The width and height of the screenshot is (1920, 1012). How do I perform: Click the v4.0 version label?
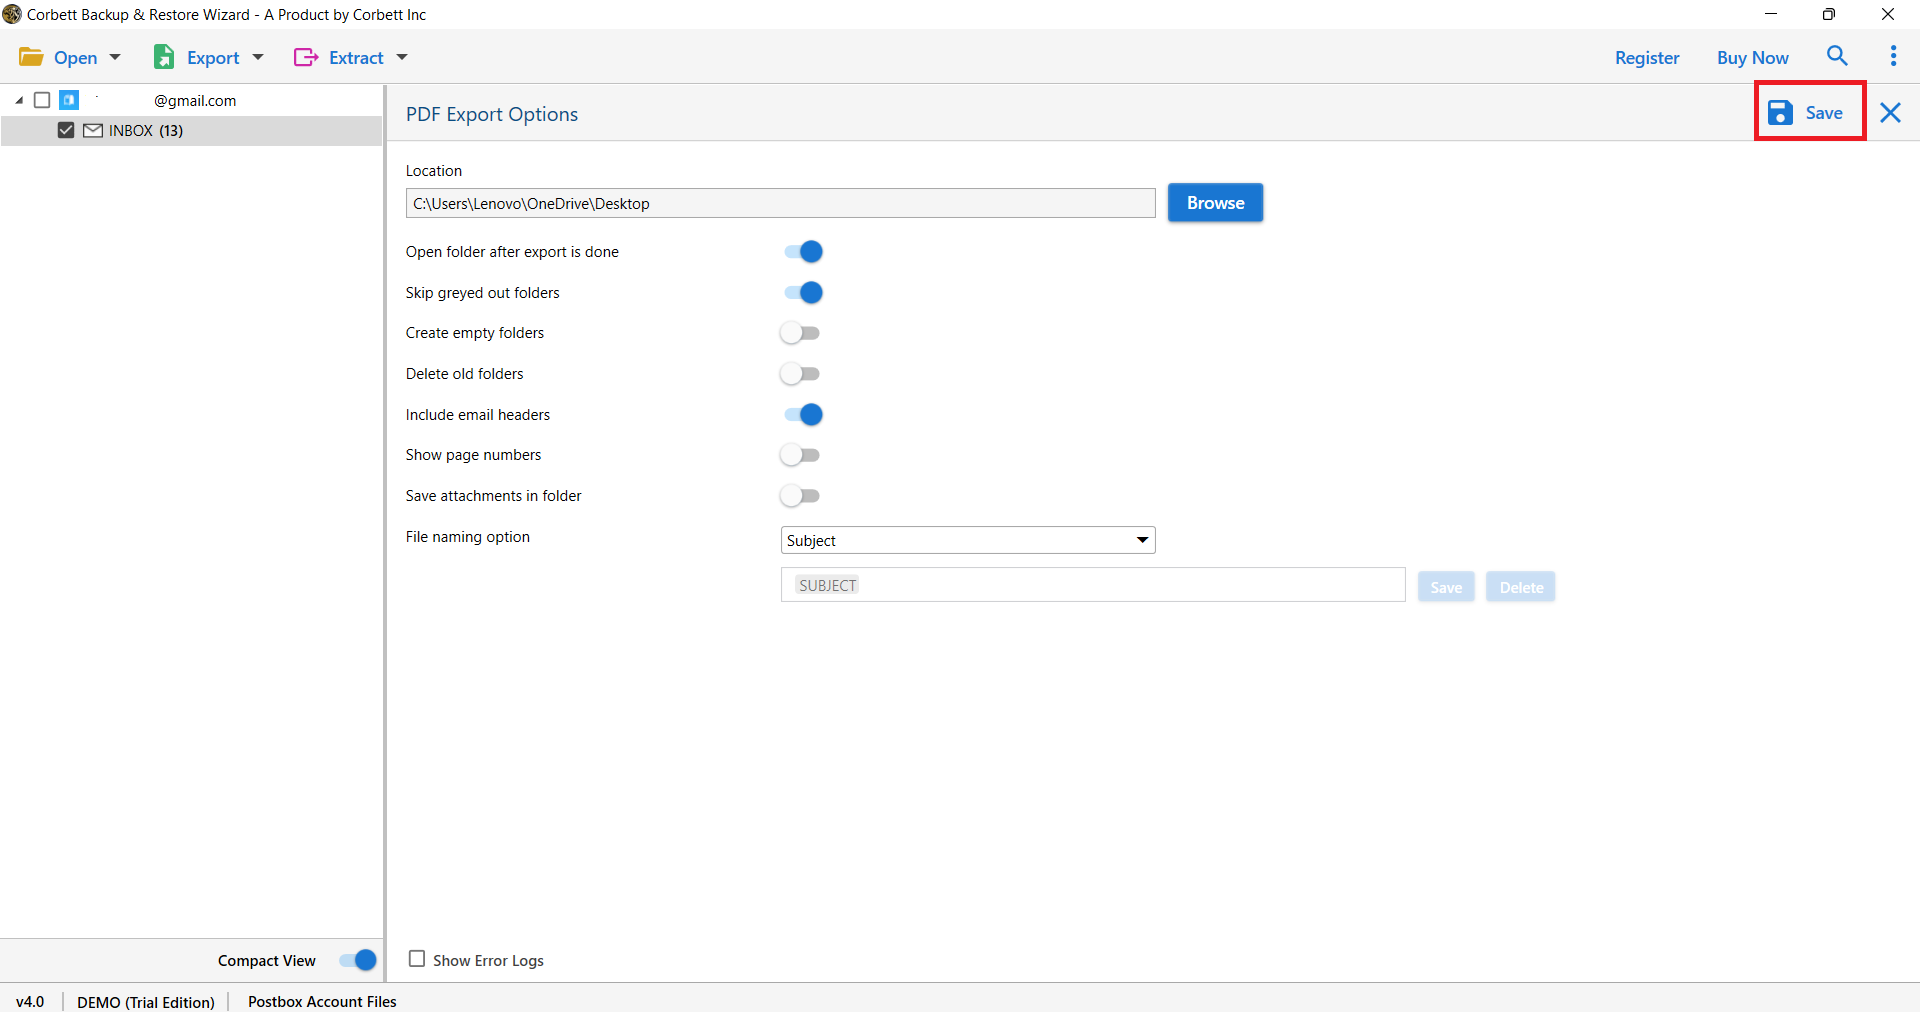click(x=30, y=1001)
